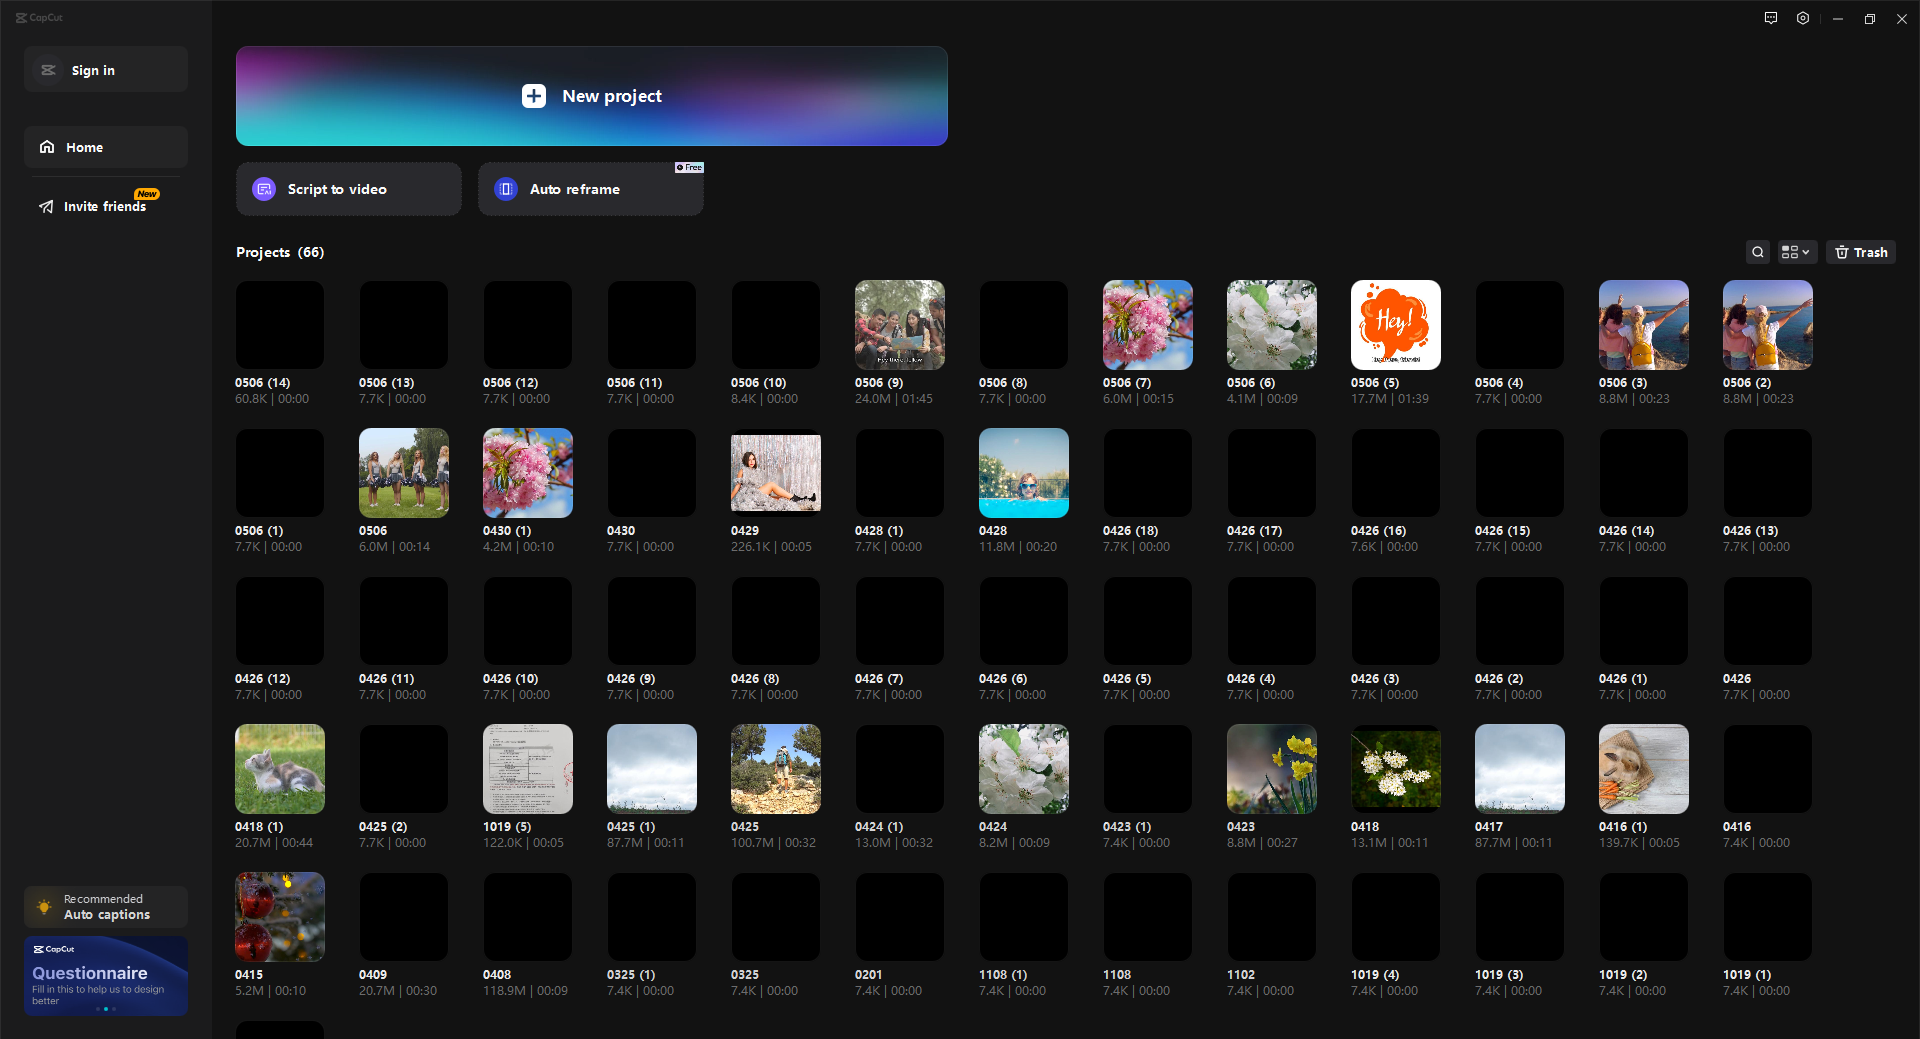Click the Auto captions lightbulb icon
This screenshot has width=1920, height=1039.
coord(44,907)
